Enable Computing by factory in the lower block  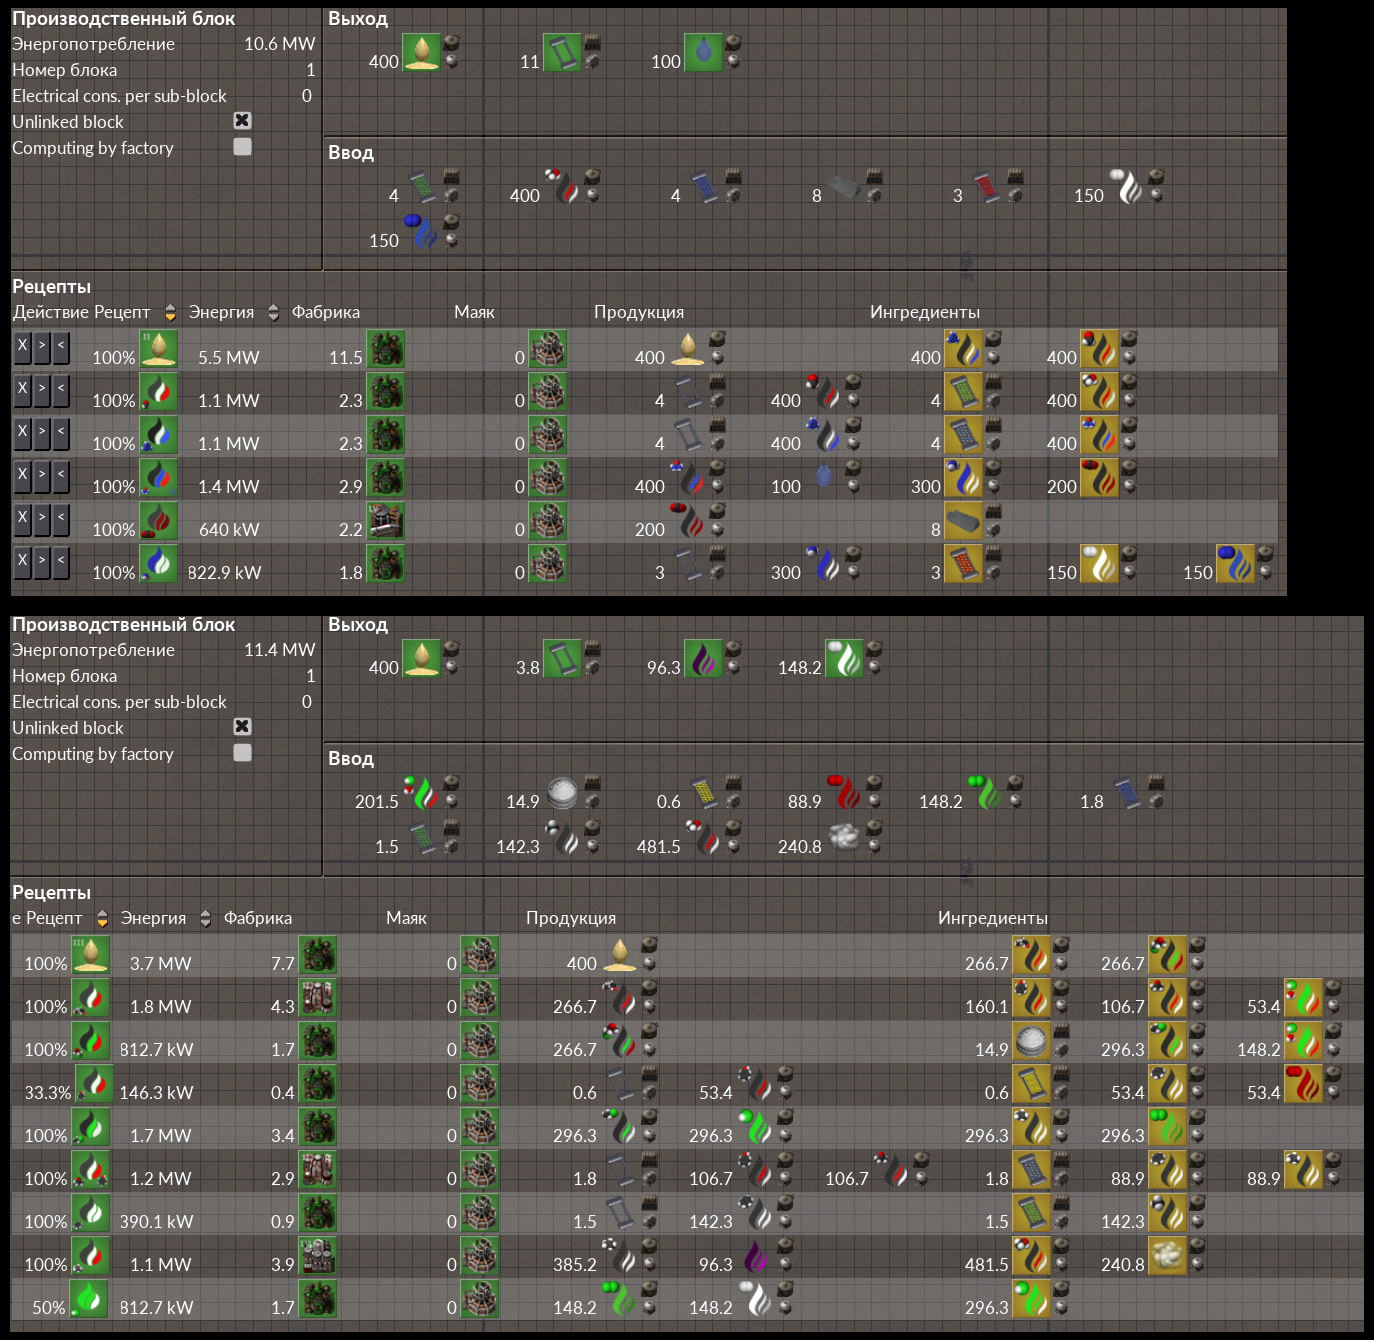point(242,753)
